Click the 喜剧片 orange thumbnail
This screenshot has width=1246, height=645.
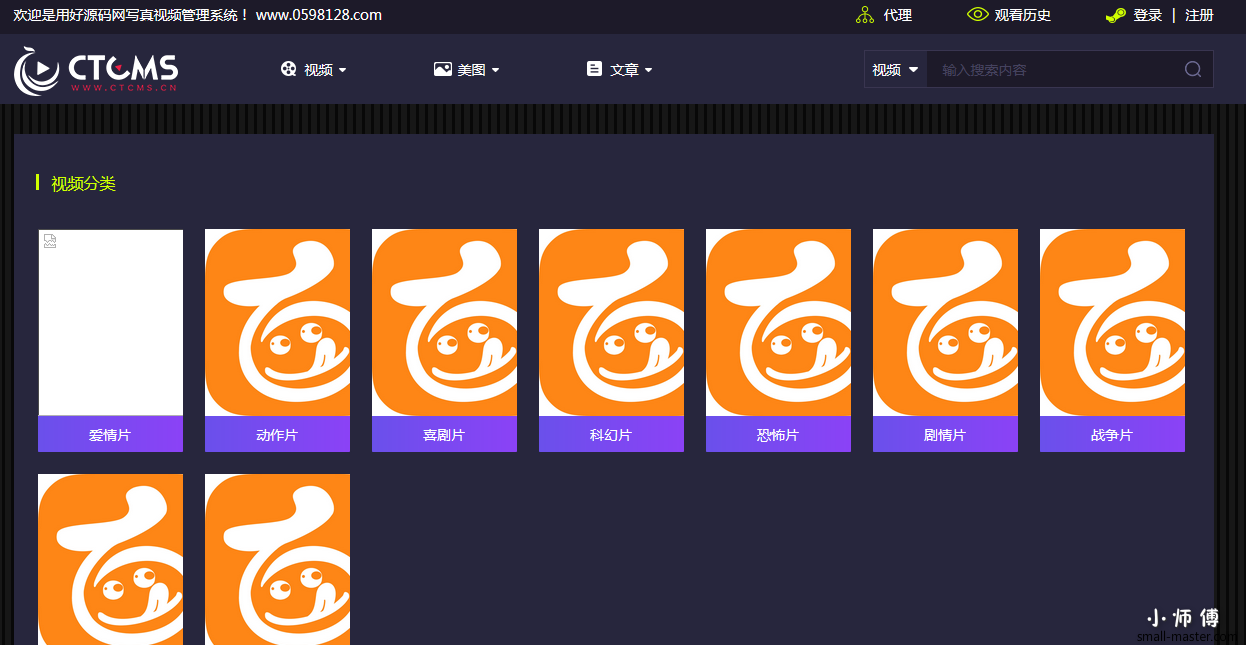click(444, 323)
